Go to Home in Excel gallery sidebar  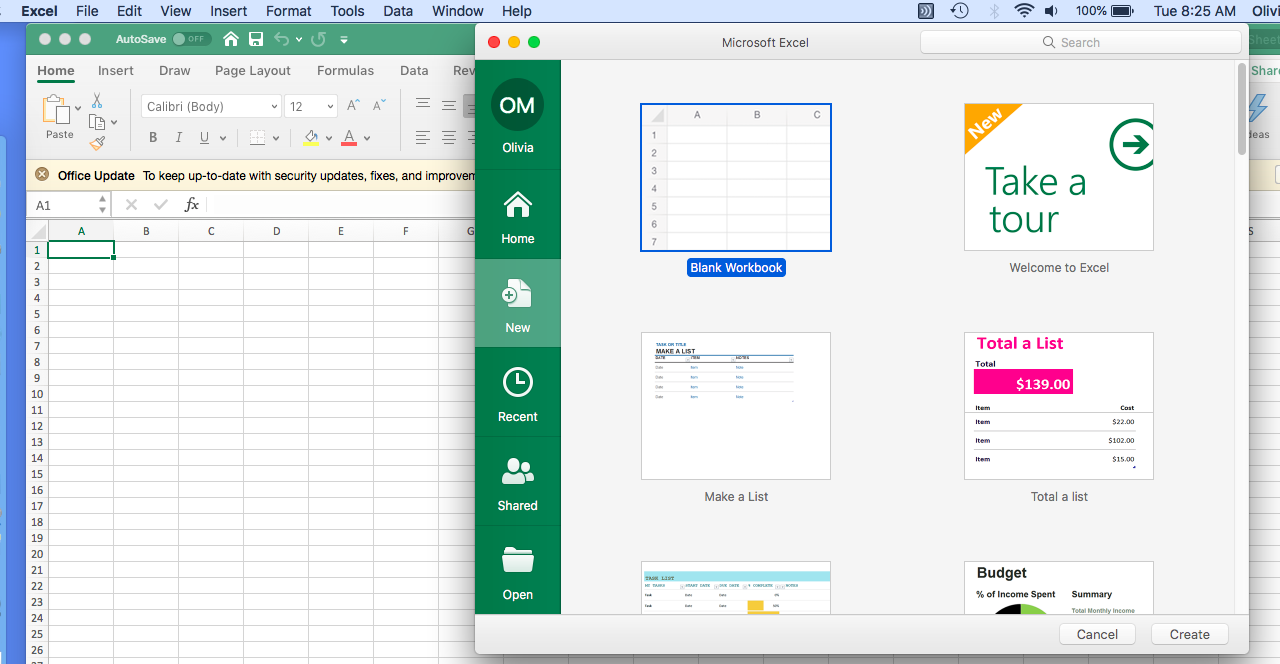pyautogui.click(x=518, y=217)
